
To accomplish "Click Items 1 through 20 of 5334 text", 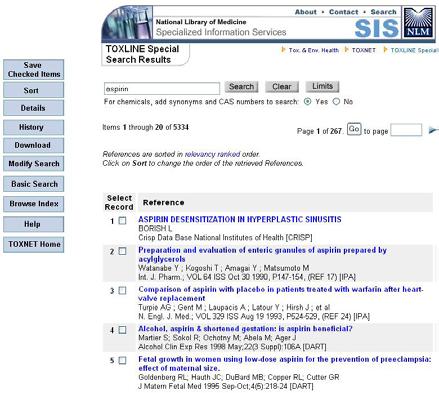I will pos(146,127).
